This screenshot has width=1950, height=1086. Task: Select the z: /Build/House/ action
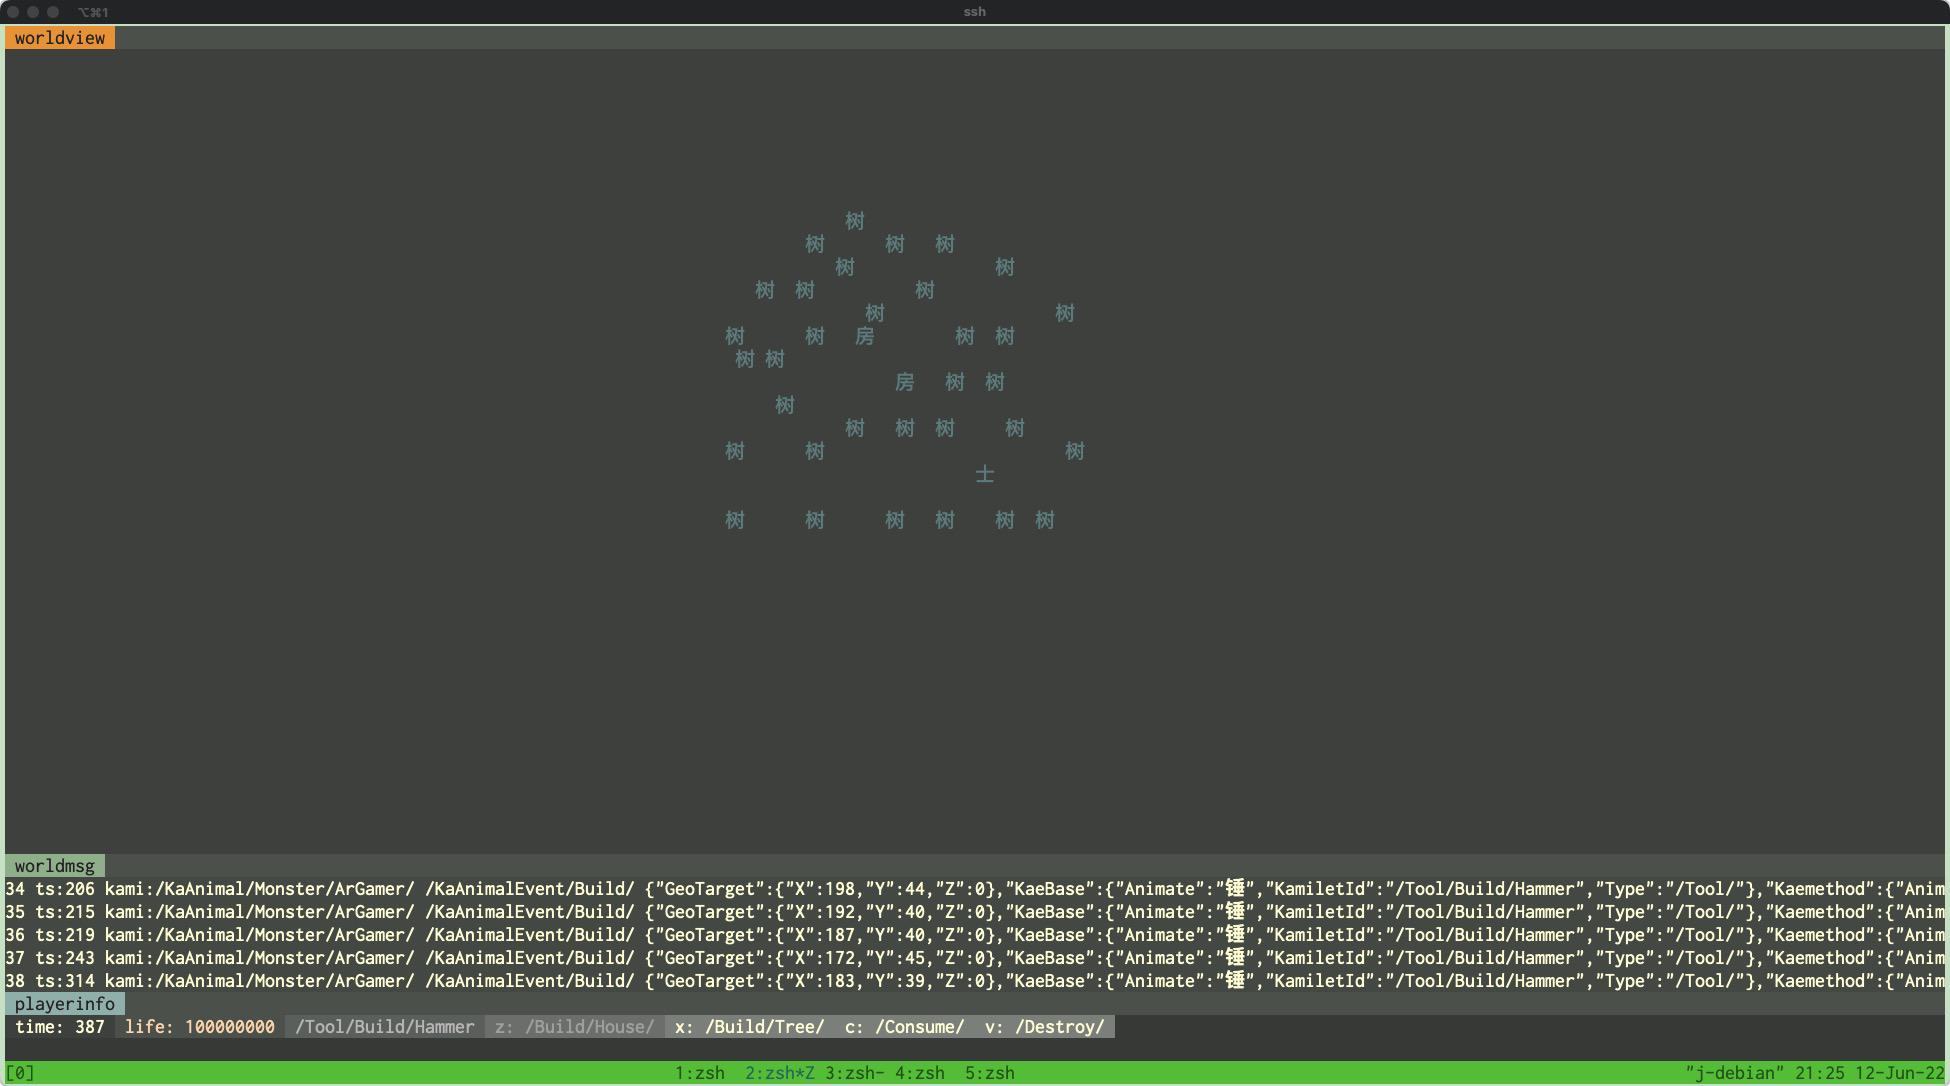575,1027
